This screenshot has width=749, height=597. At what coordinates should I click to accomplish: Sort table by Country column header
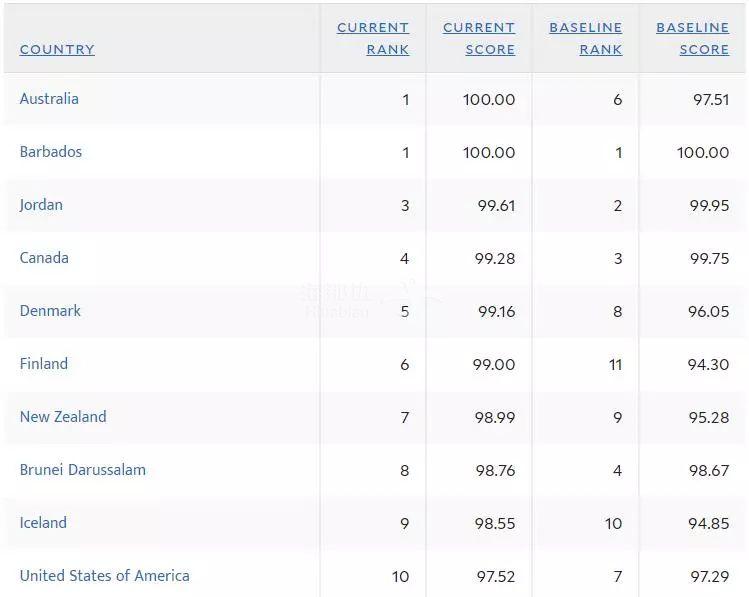[57, 49]
